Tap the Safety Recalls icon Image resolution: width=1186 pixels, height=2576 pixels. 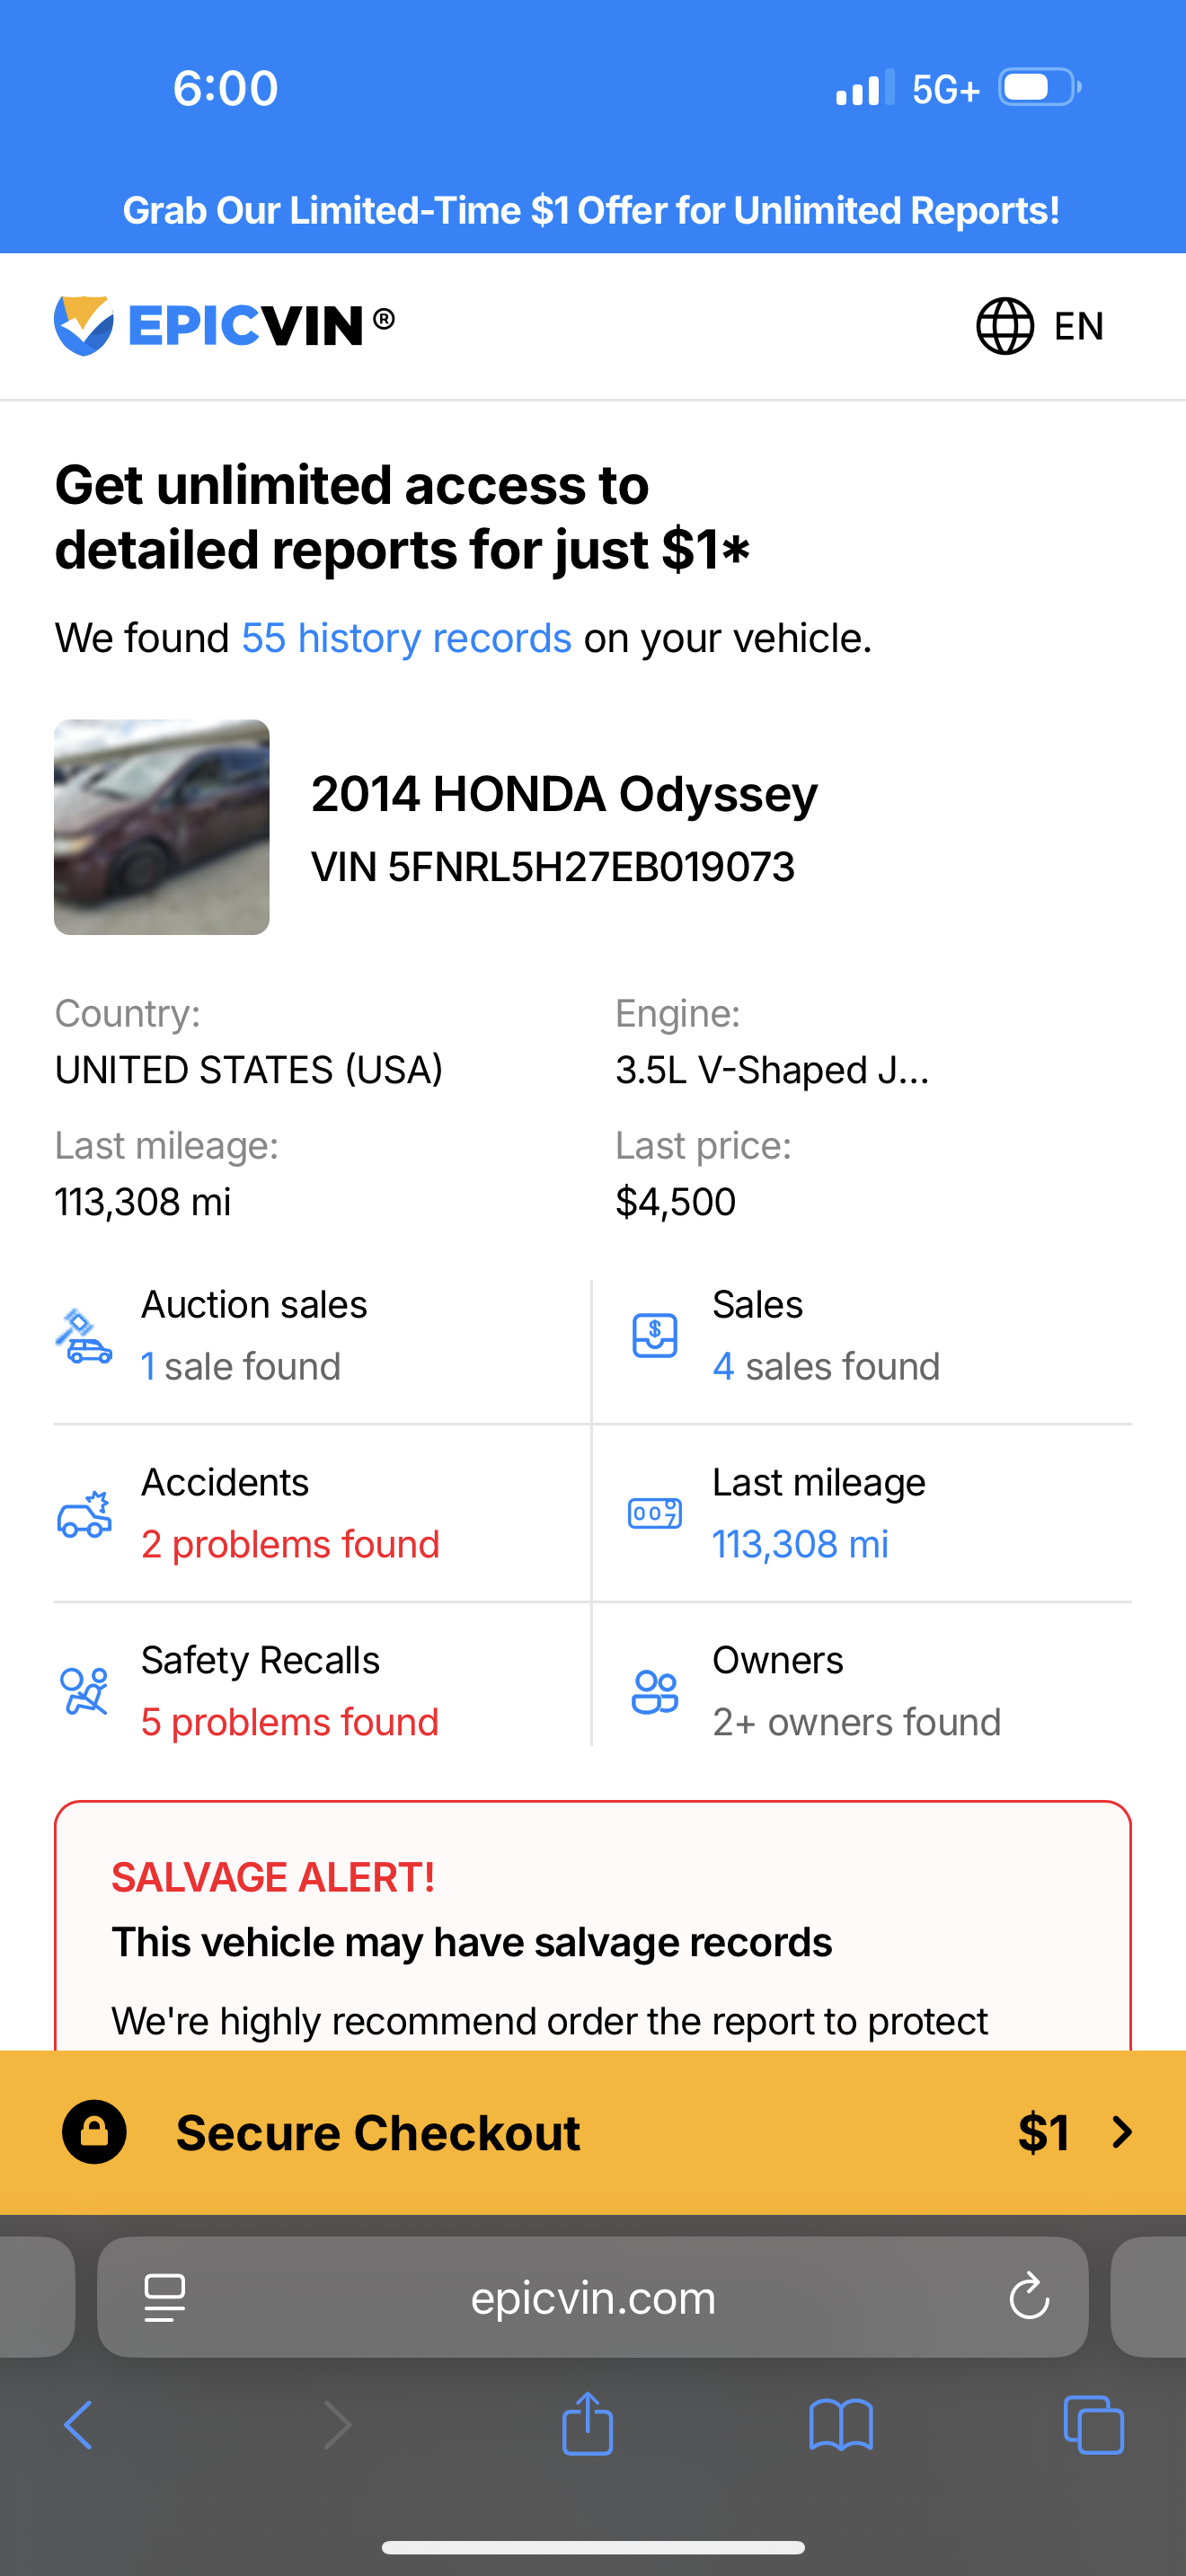(x=84, y=1691)
